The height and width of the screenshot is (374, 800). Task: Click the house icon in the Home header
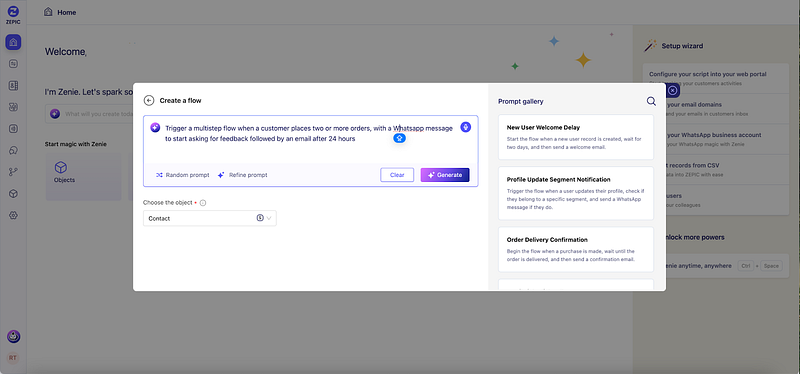click(48, 12)
